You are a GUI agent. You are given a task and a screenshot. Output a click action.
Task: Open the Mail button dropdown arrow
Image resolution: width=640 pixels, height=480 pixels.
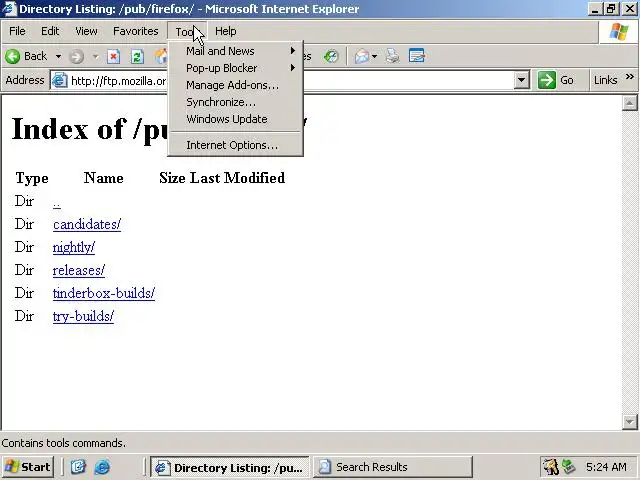374,56
